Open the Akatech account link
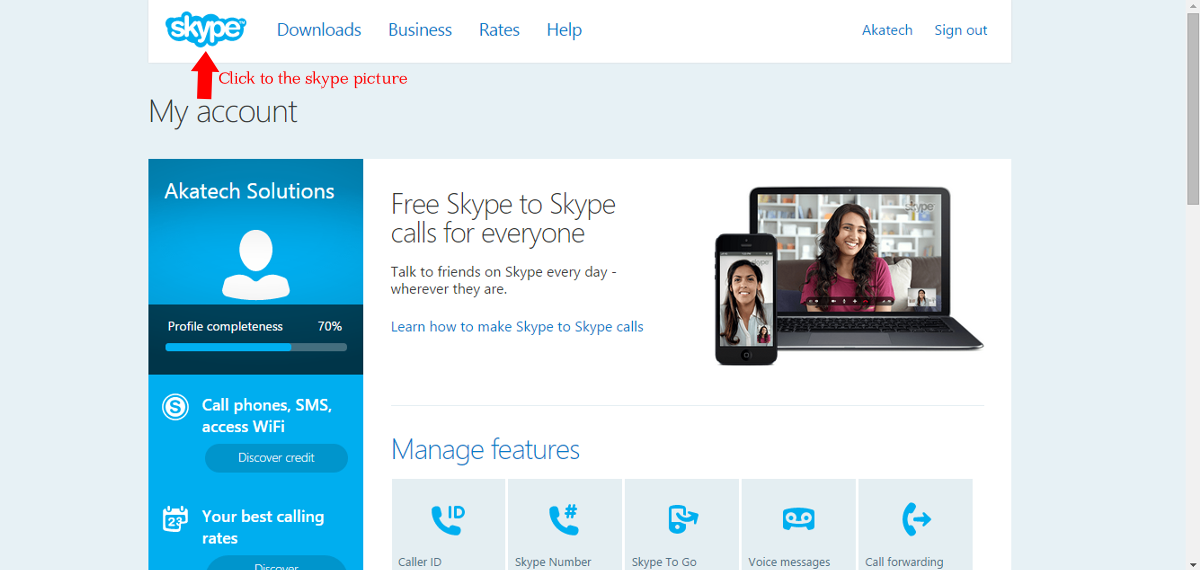The height and width of the screenshot is (570, 1200). click(x=887, y=30)
